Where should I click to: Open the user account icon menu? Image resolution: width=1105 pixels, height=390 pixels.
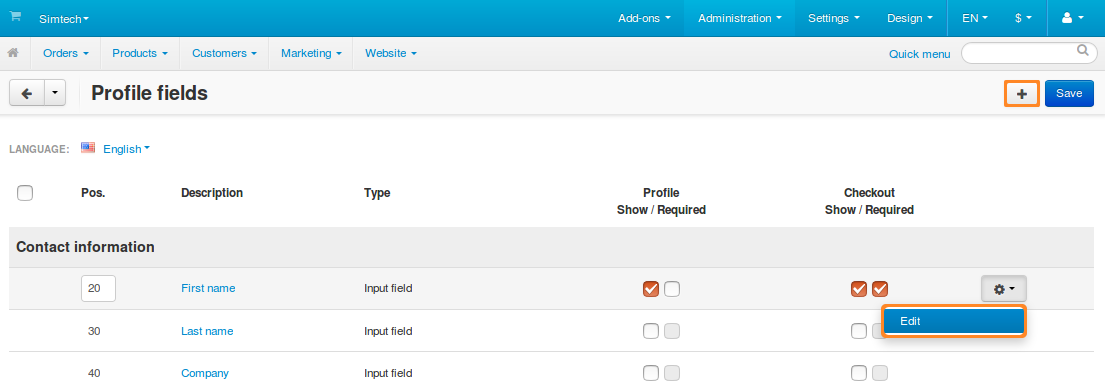pyautogui.click(x=1073, y=18)
